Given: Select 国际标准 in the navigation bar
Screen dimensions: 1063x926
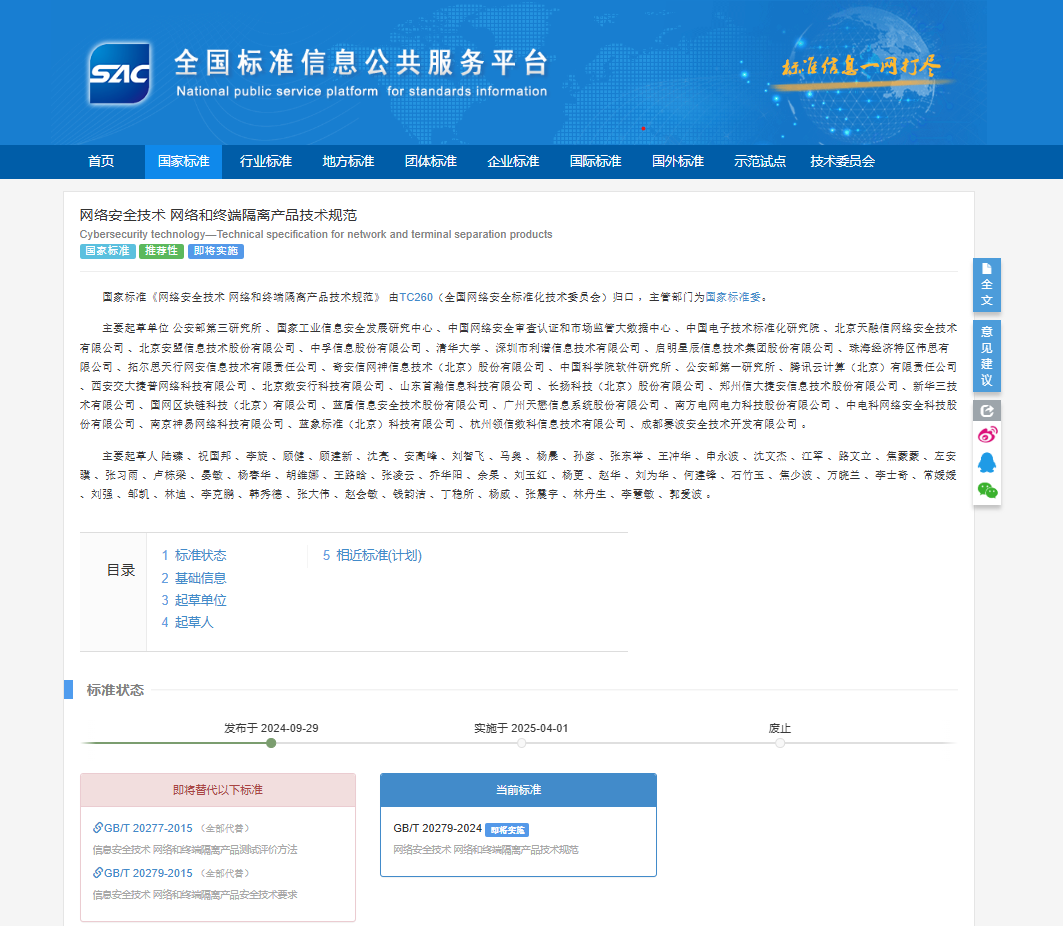Looking at the screenshot, I should pos(596,162).
